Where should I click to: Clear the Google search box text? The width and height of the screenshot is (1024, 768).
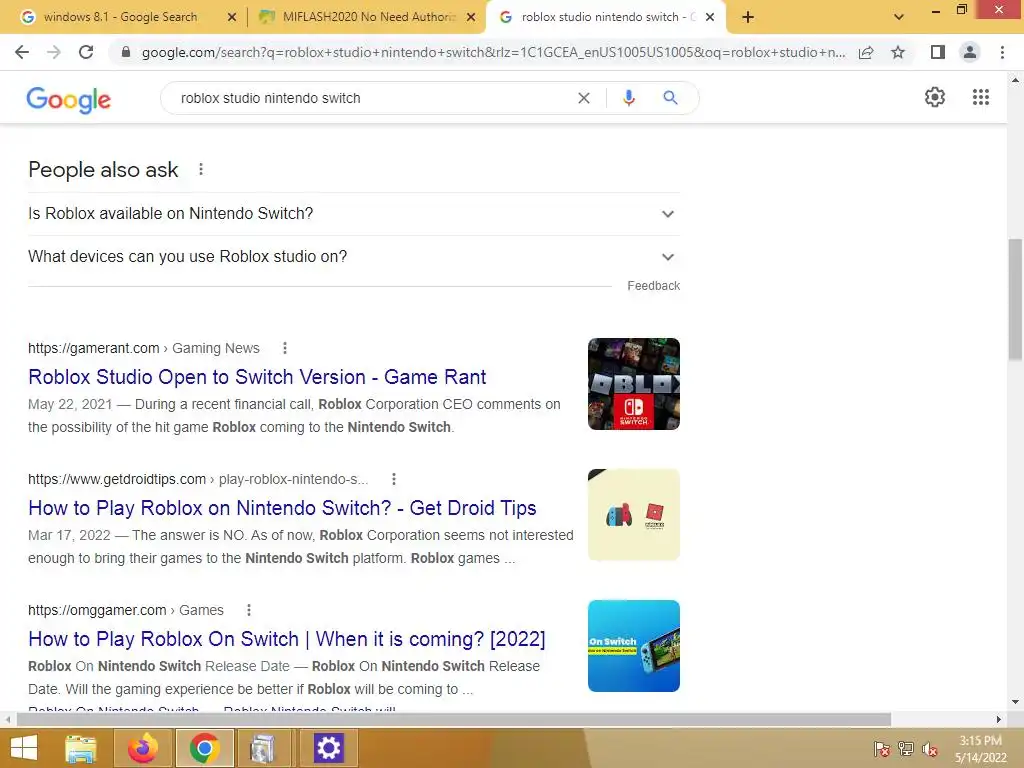pos(584,98)
